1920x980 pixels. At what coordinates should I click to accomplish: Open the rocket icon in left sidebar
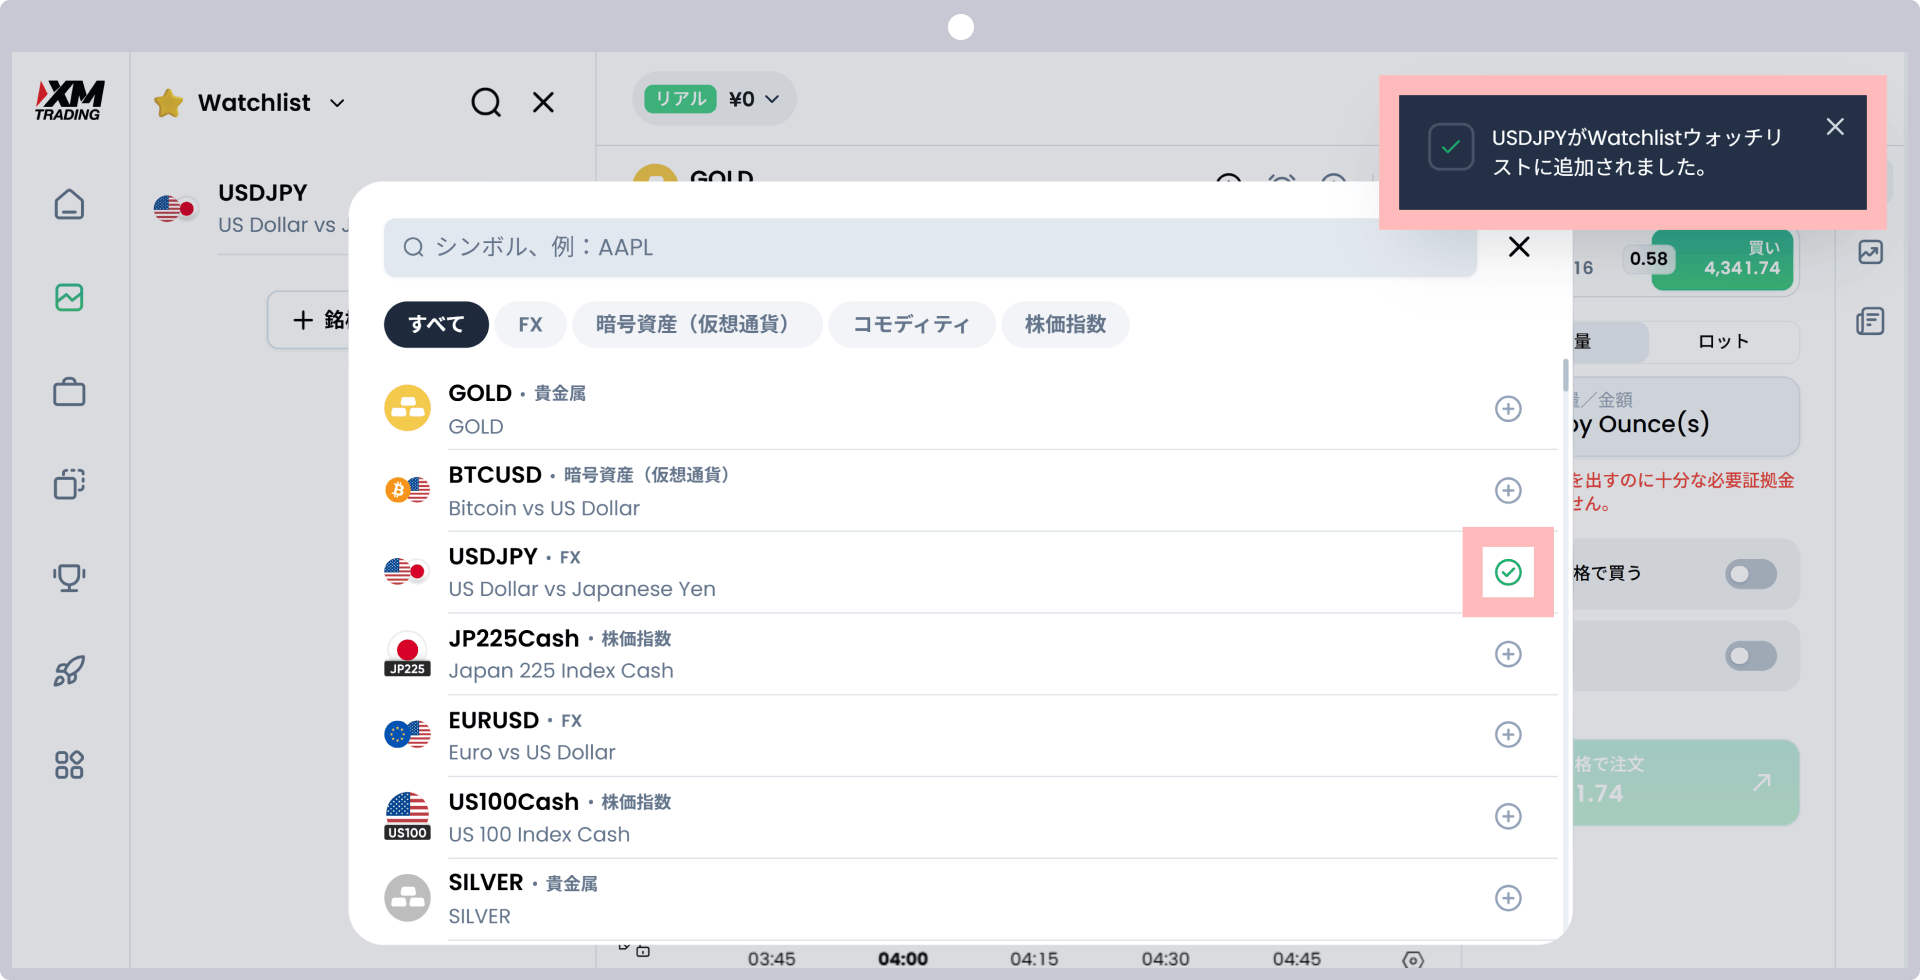[x=69, y=671]
